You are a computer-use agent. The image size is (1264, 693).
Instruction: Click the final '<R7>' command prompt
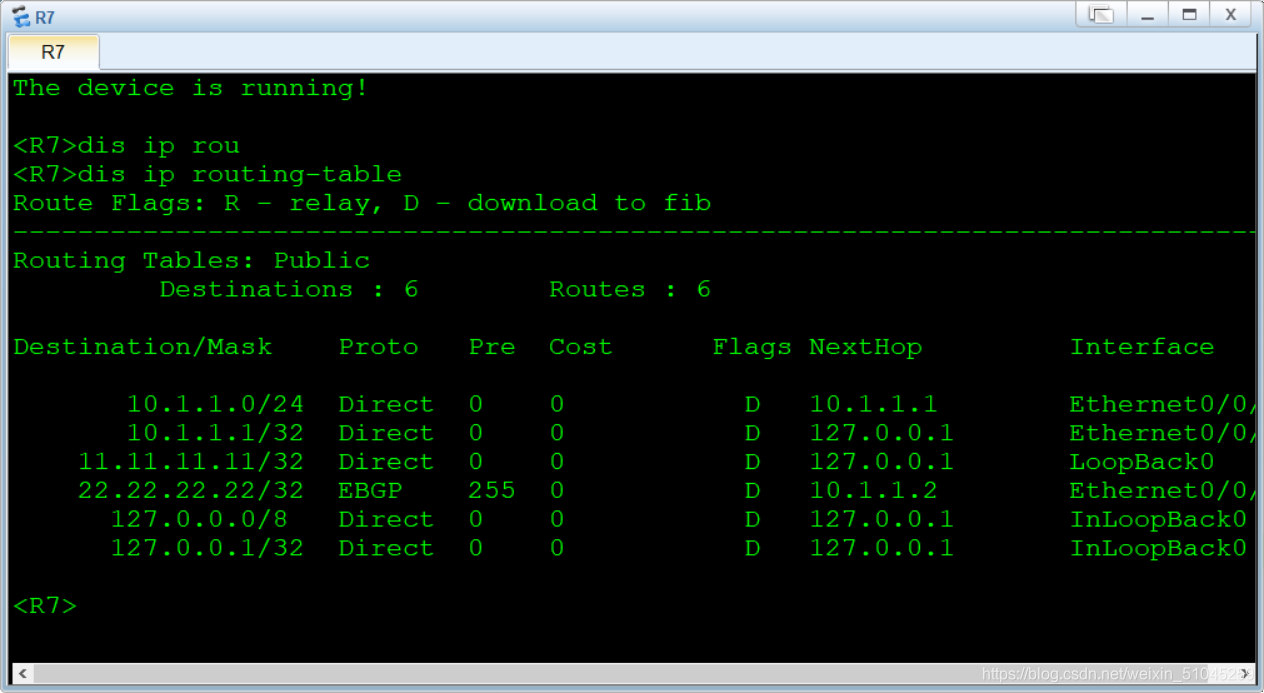[x=45, y=607]
